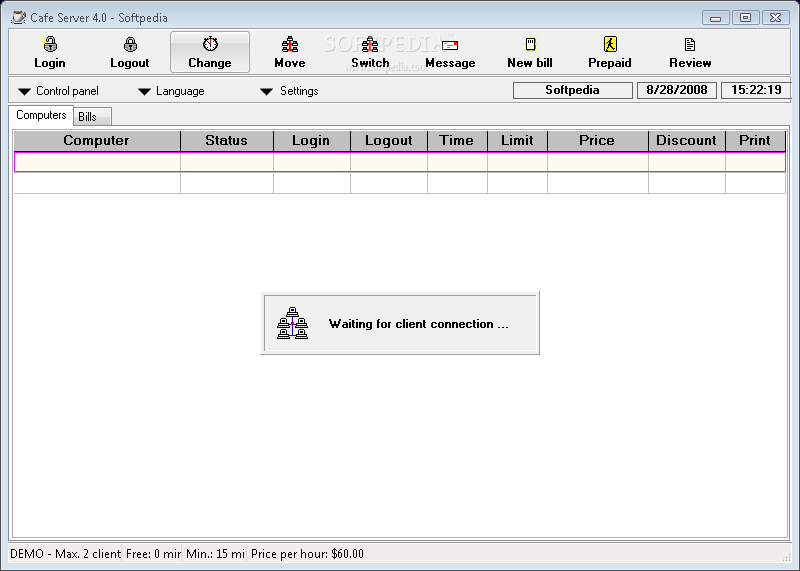This screenshot has width=800, height=571.
Task: Click the Login column header
Action: click(x=311, y=141)
